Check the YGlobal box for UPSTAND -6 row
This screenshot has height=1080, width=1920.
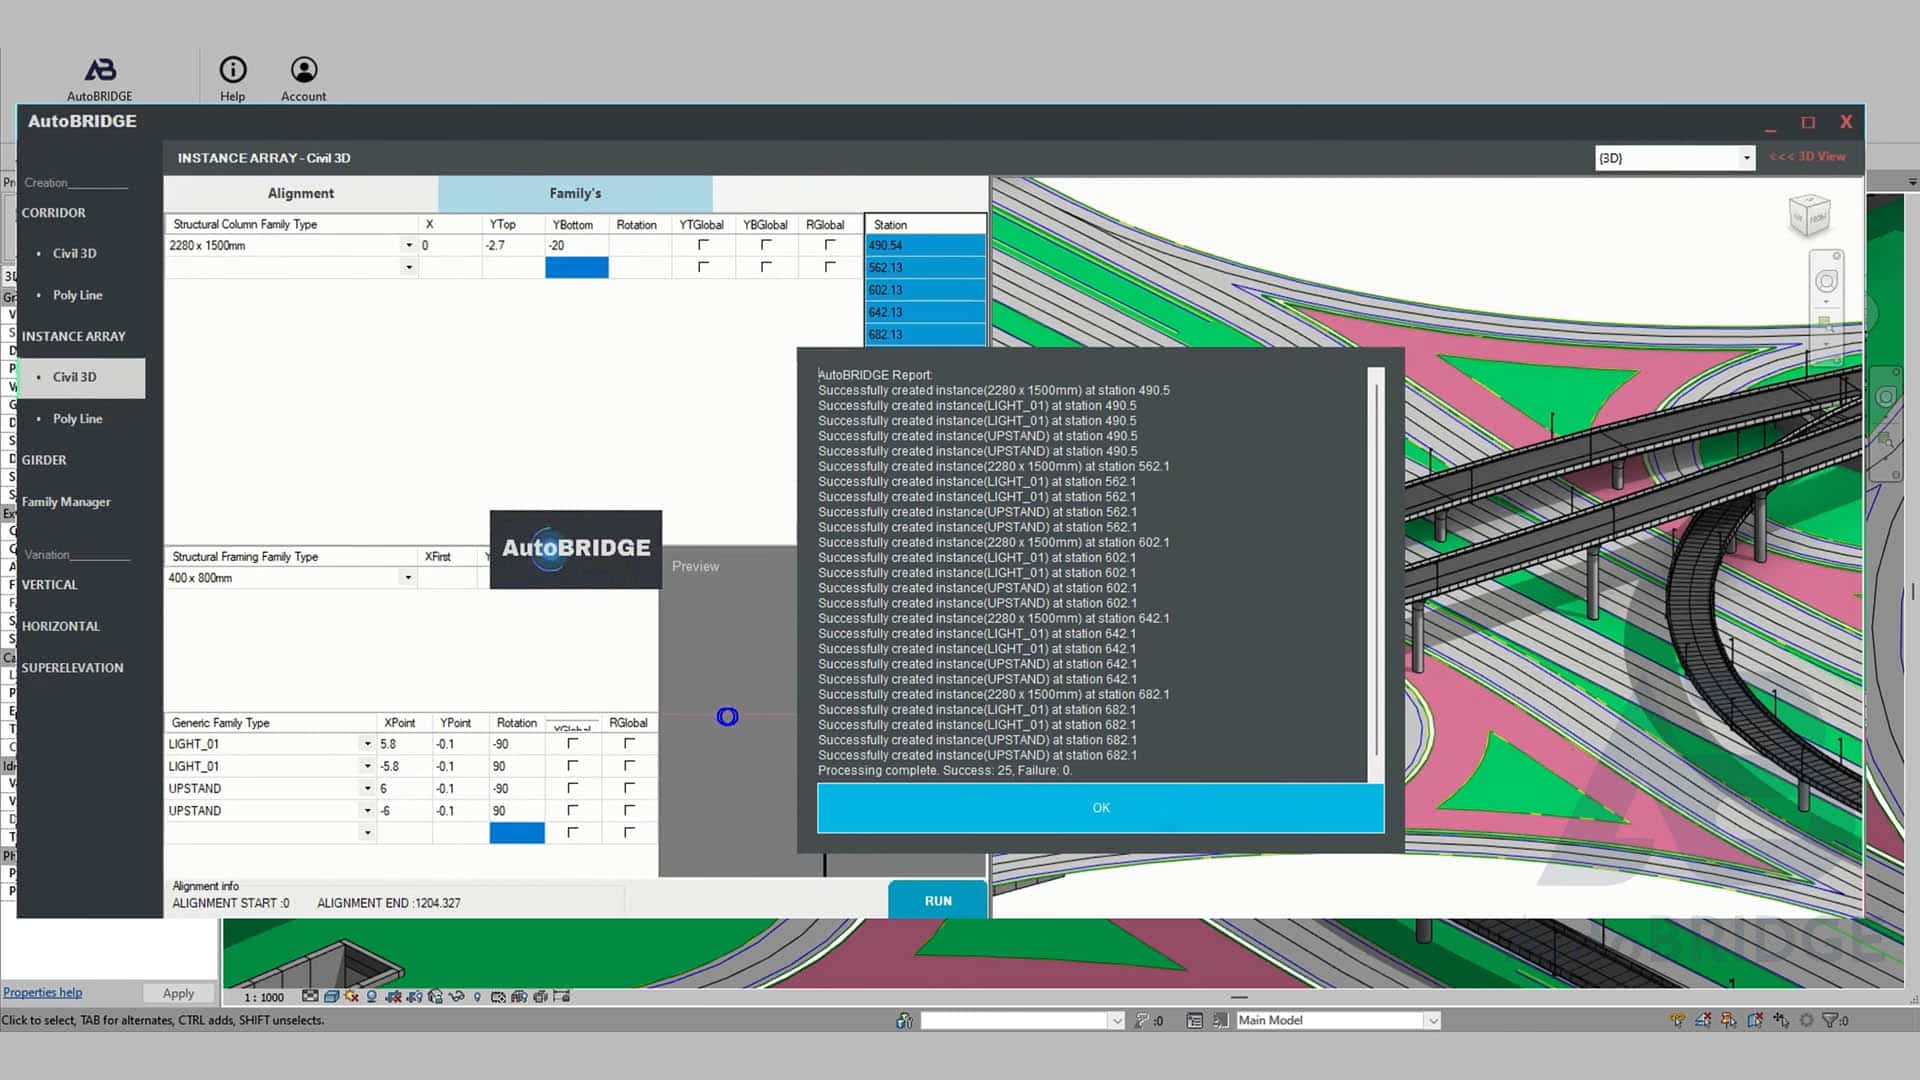pos(572,810)
